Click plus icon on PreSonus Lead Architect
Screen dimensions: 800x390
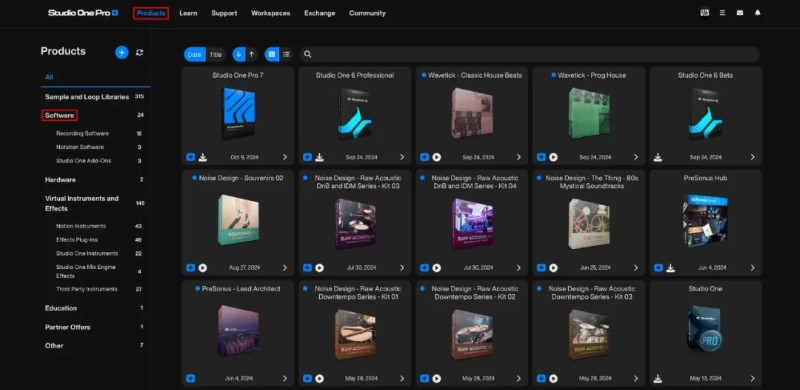[x=190, y=378]
